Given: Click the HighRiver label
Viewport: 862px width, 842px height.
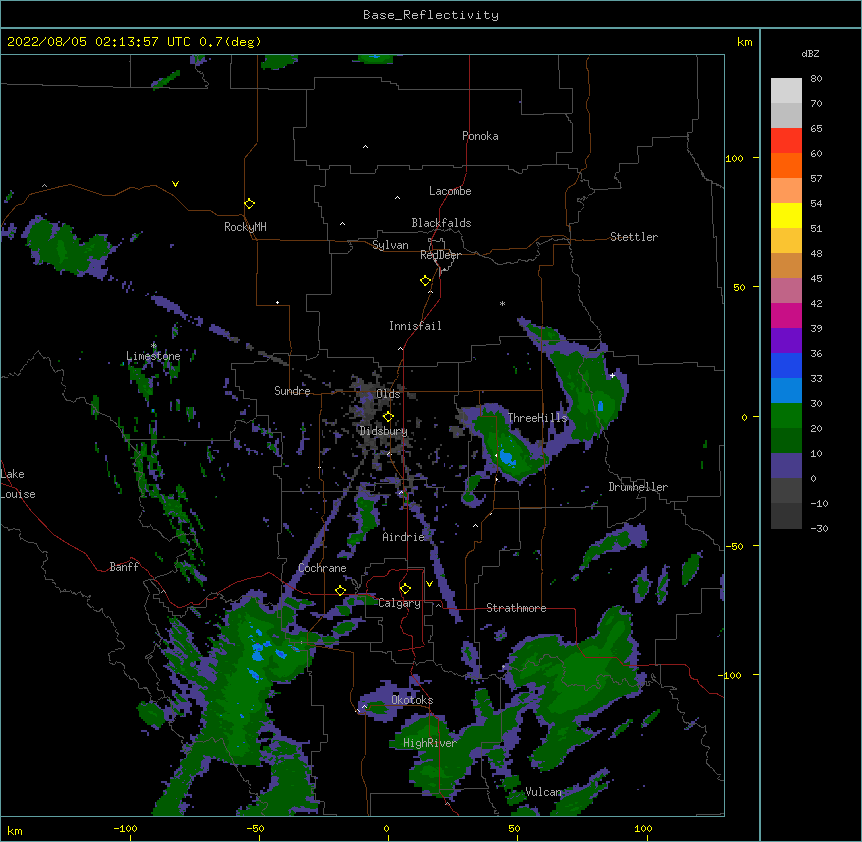Looking at the screenshot, I should [x=429, y=743].
